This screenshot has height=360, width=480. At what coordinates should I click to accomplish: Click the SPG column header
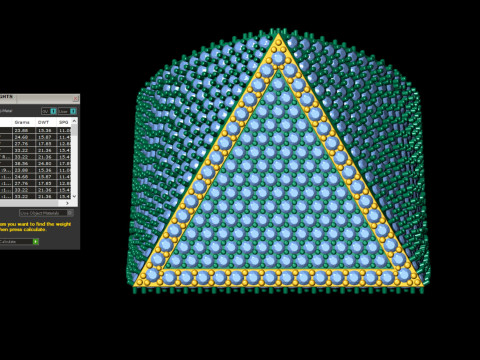pyautogui.click(x=64, y=122)
